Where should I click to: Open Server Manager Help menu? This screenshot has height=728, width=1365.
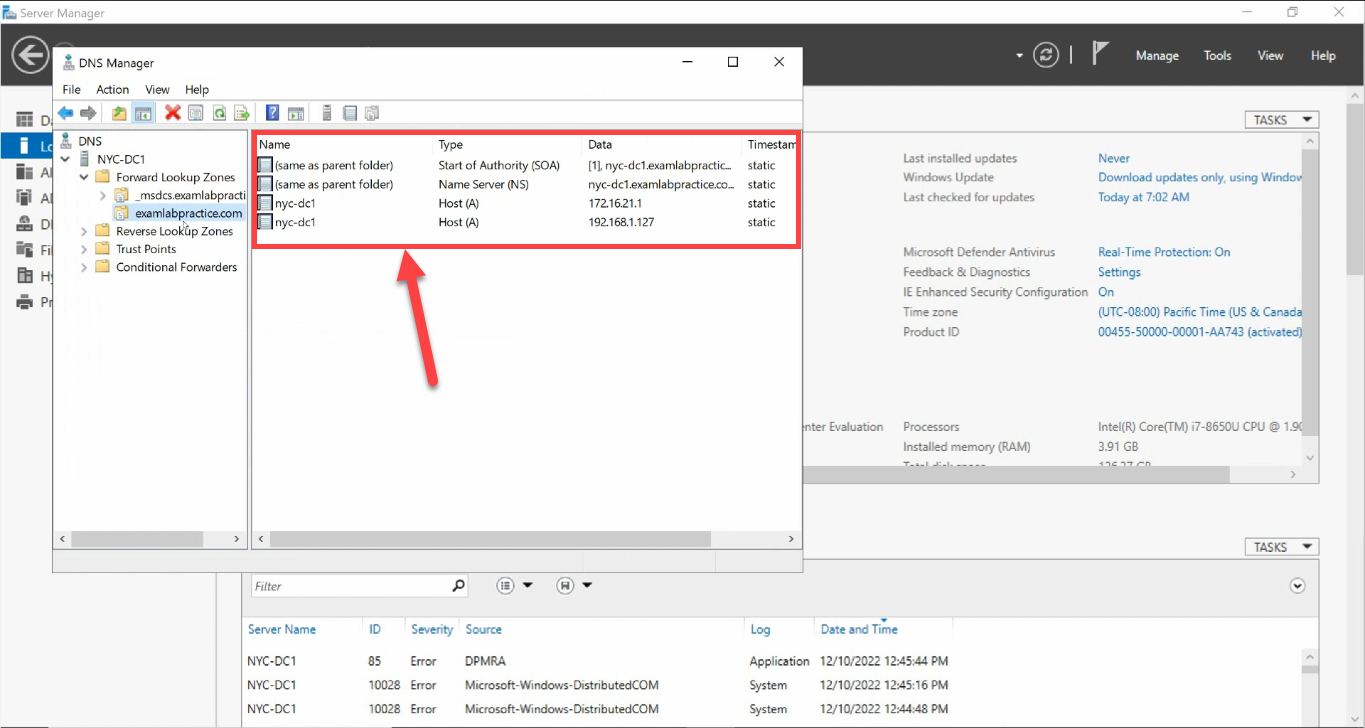pyautogui.click(x=1323, y=56)
